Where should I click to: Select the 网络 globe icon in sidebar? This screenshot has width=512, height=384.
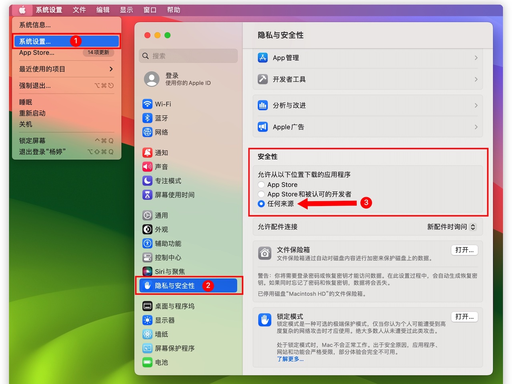147,132
